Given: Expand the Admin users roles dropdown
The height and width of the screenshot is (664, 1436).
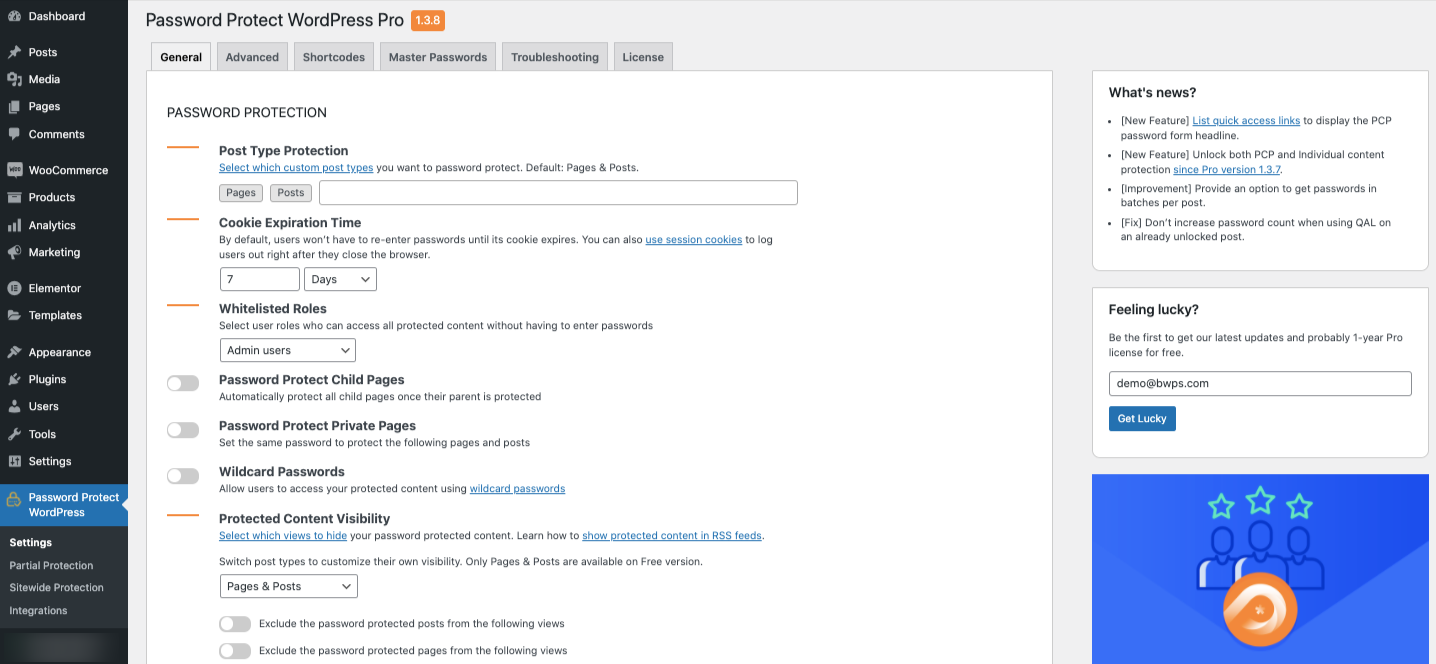Looking at the screenshot, I should click(287, 350).
